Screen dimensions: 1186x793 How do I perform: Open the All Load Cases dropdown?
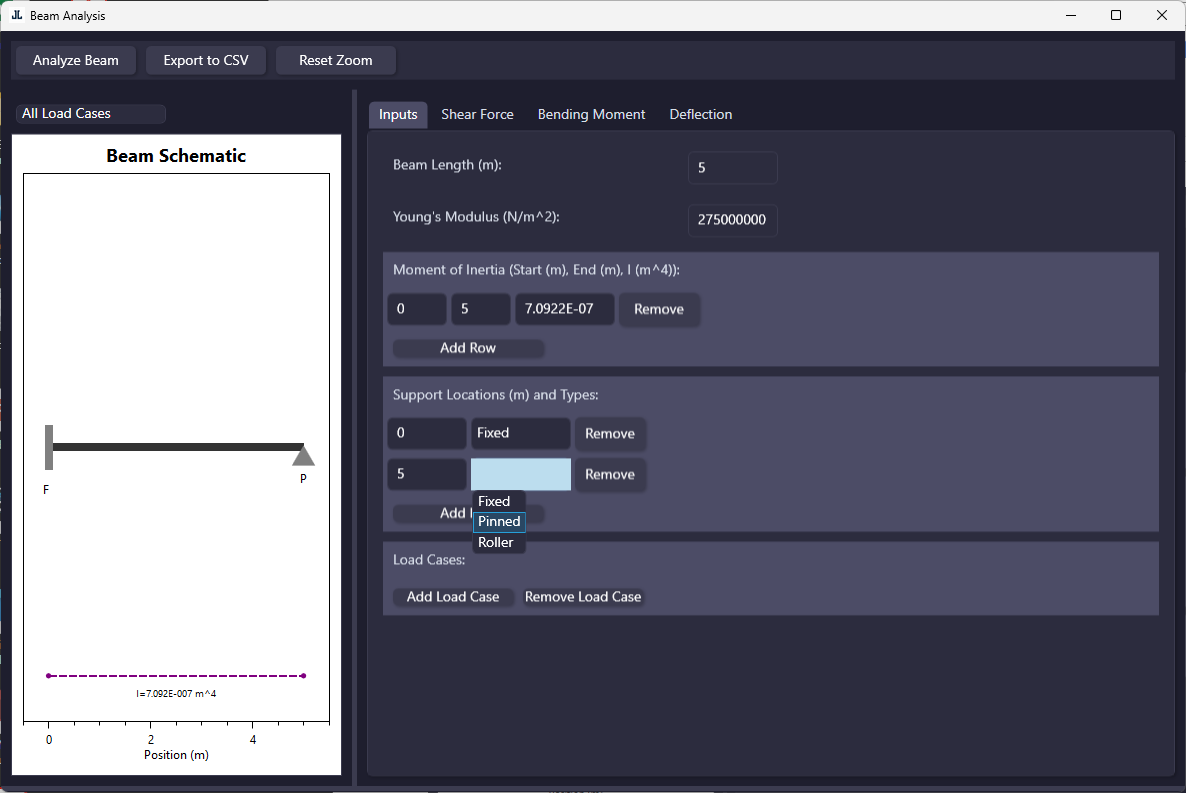click(90, 114)
